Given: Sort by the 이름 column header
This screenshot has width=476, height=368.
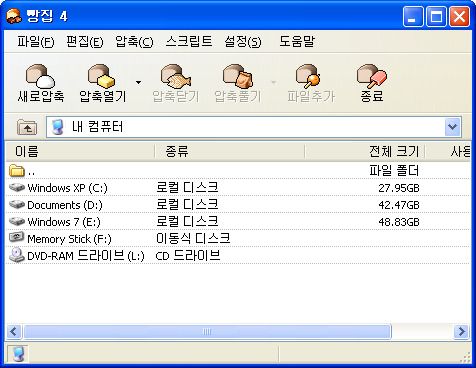Looking at the screenshot, I should pos(80,152).
